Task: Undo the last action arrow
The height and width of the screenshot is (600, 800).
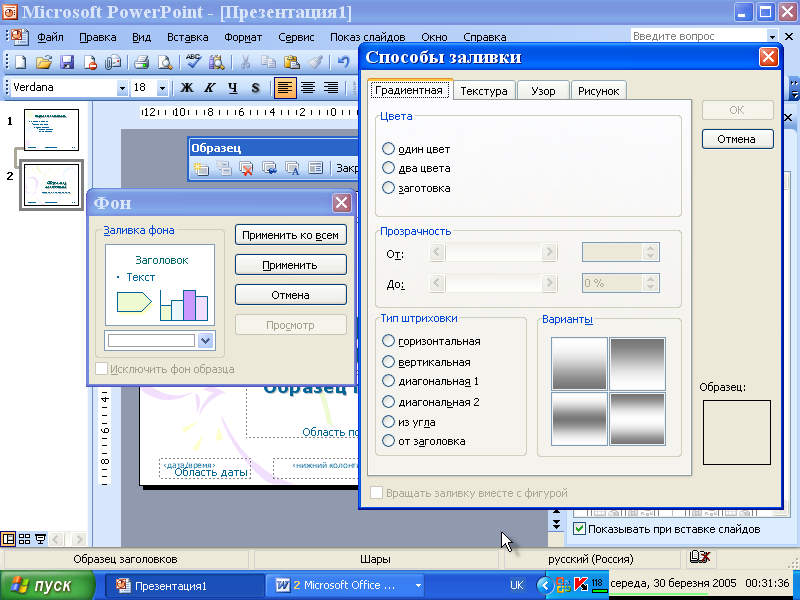Action: click(343, 62)
